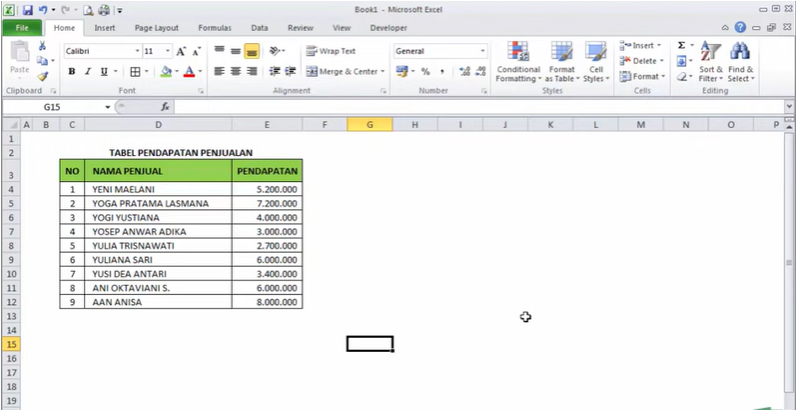
Task: Open the Name Box dropdown arrow
Action: point(108,107)
